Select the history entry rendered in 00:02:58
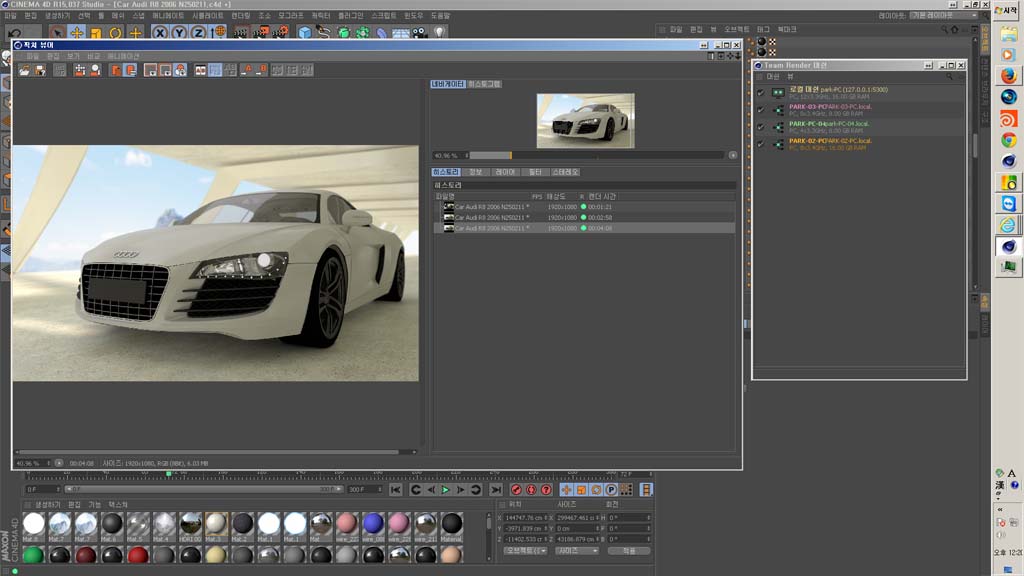Image resolution: width=1024 pixels, height=576 pixels. click(584, 217)
